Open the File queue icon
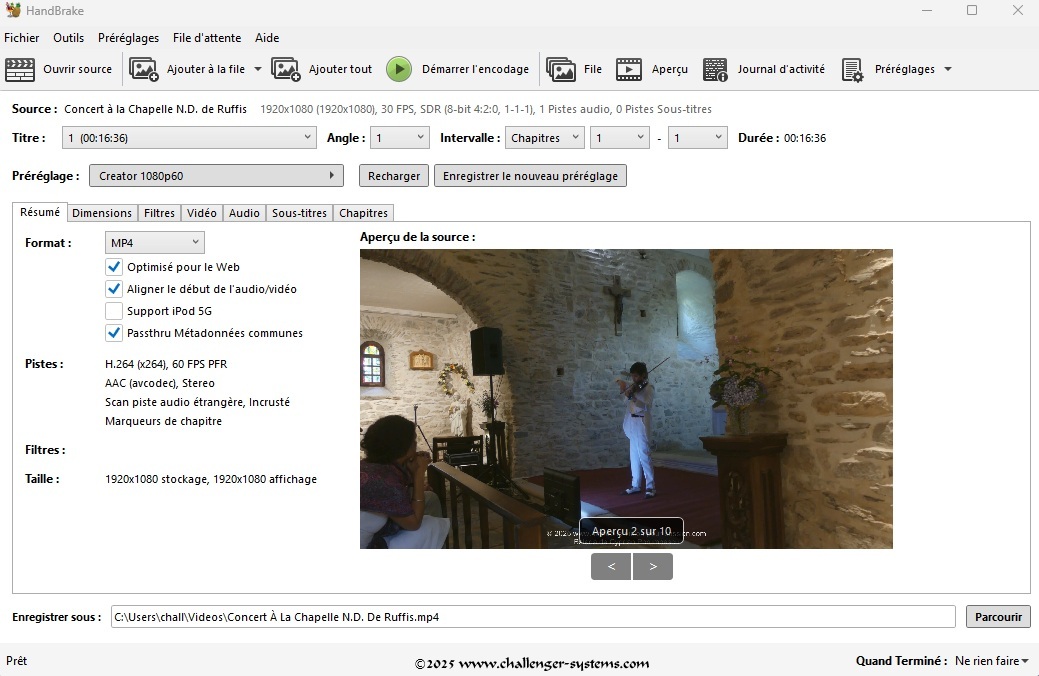This screenshot has height=676, width=1039. [x=561, y=69]
